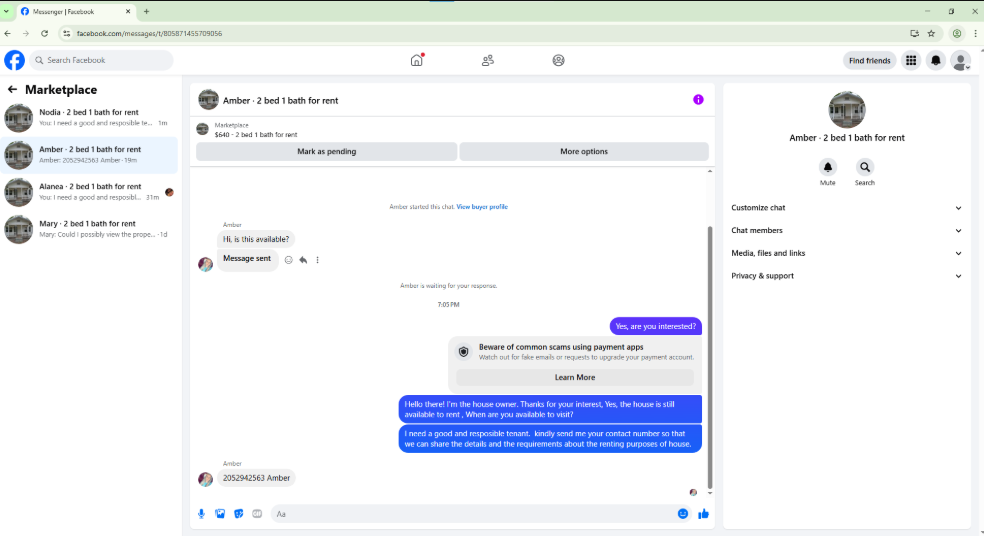Expand the Privacy & support section
Viewport: 984px width, 536px height.
tap(847, 276)
